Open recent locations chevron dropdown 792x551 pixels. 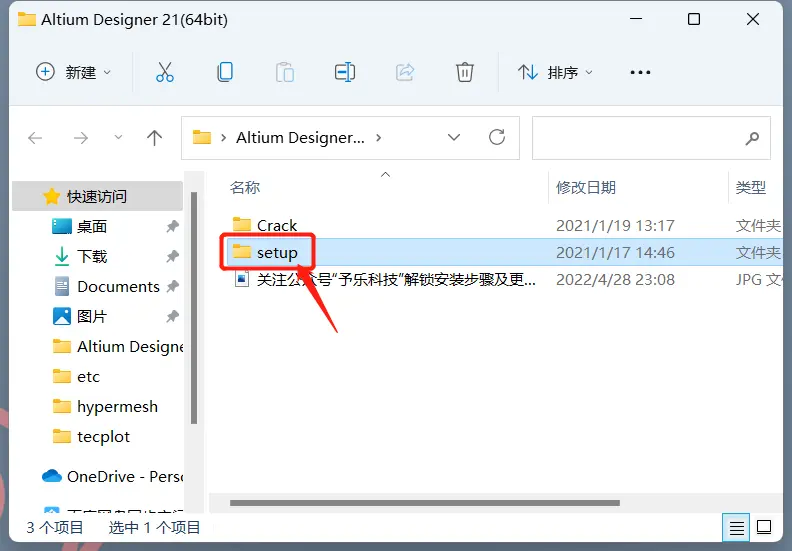click(x=118, y=137)
